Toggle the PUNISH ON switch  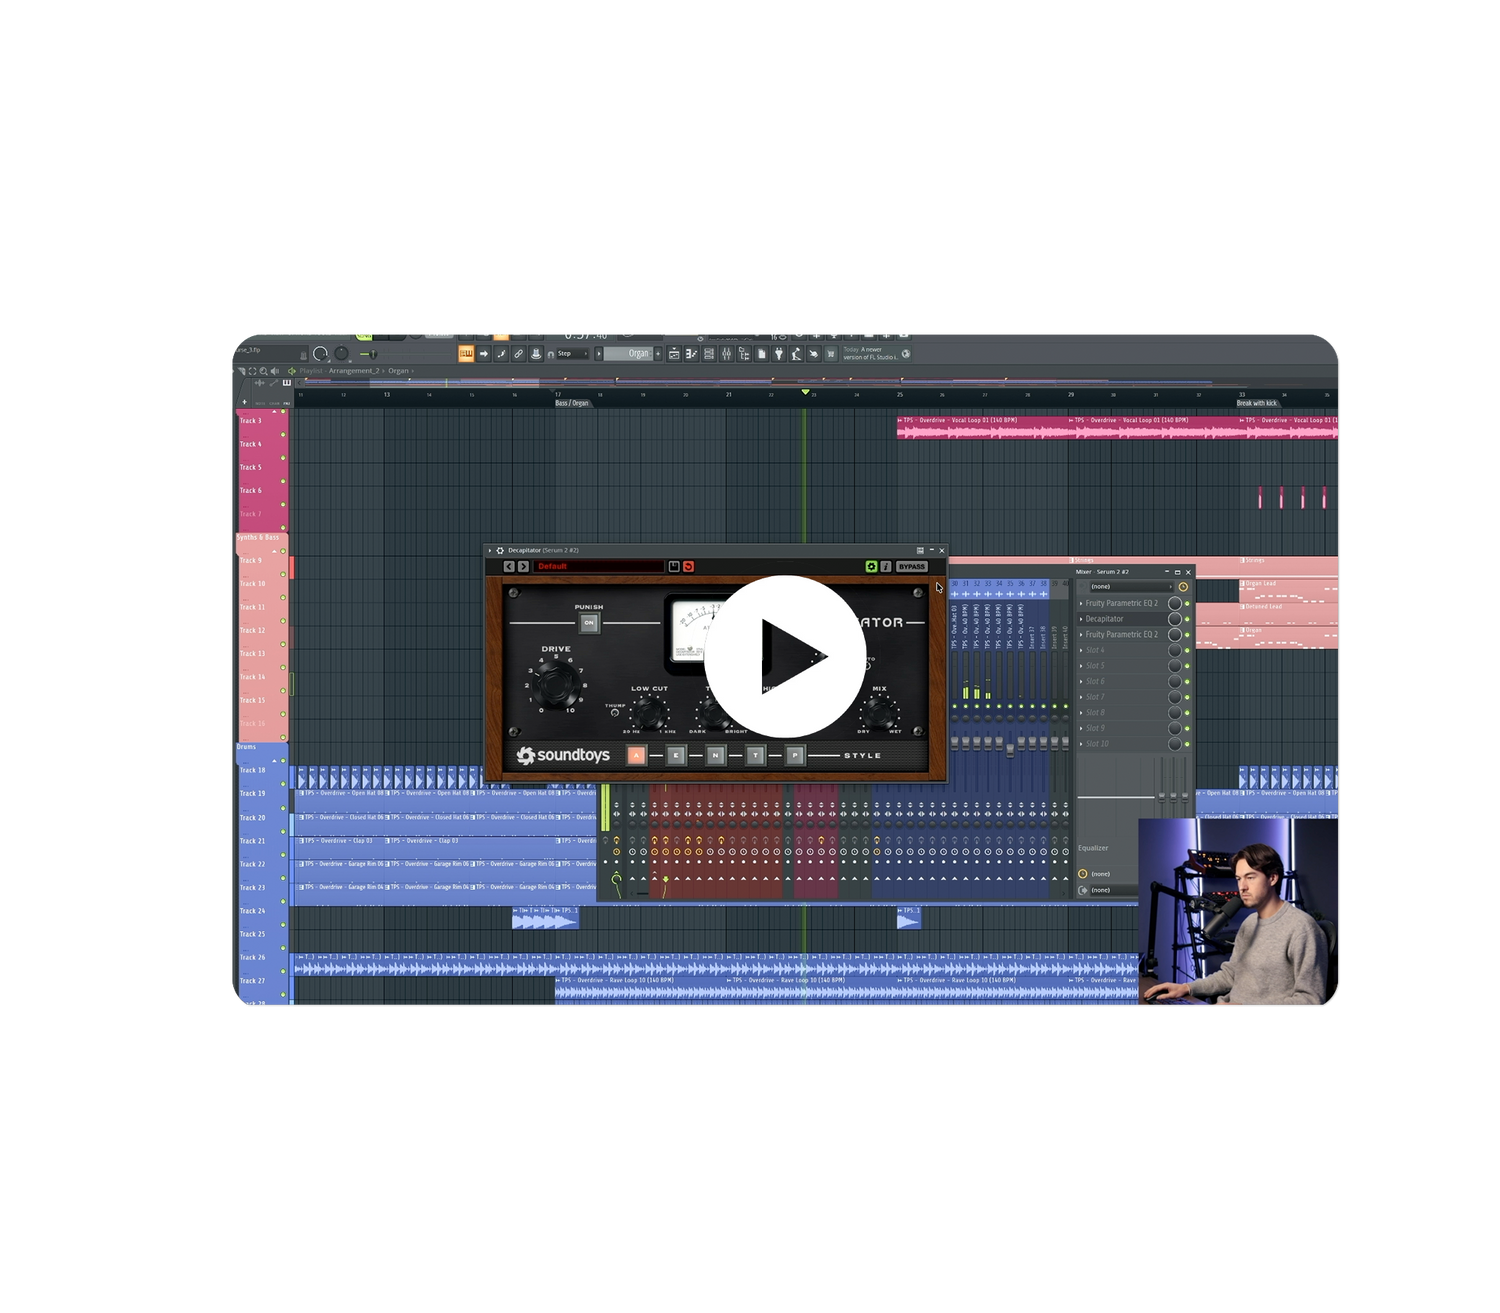(x=589, y=623)
